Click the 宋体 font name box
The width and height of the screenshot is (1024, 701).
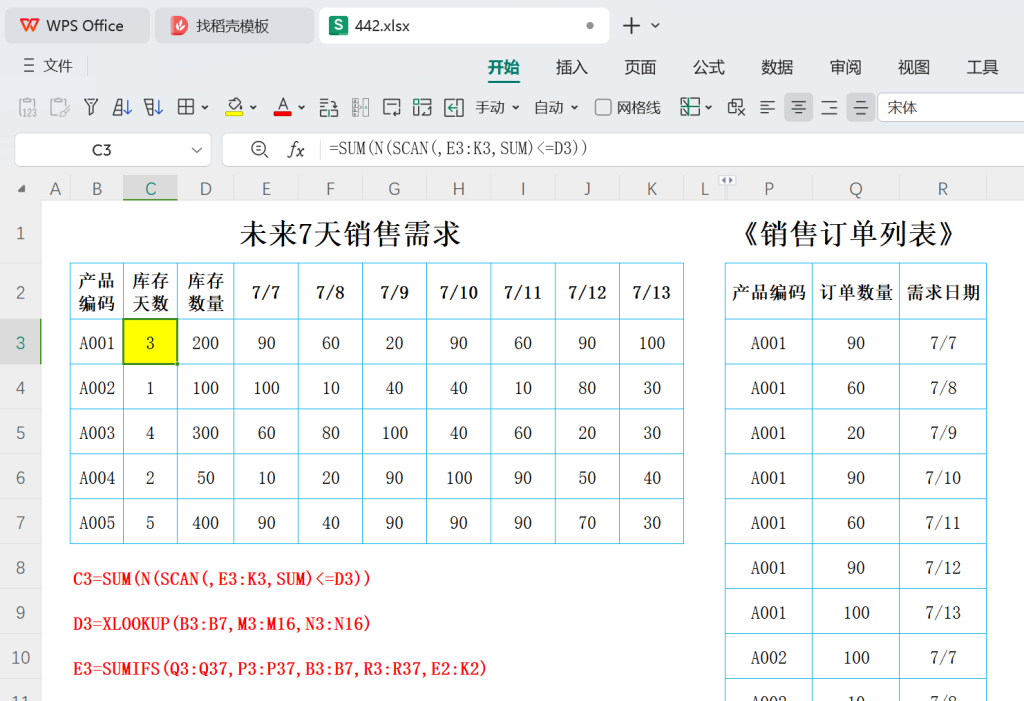951,107
